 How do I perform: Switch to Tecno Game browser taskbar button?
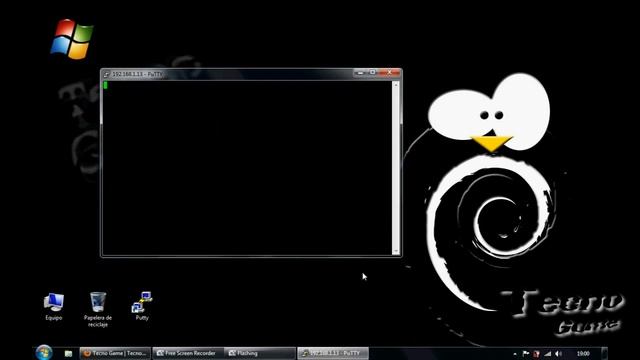tap(115, 353)
